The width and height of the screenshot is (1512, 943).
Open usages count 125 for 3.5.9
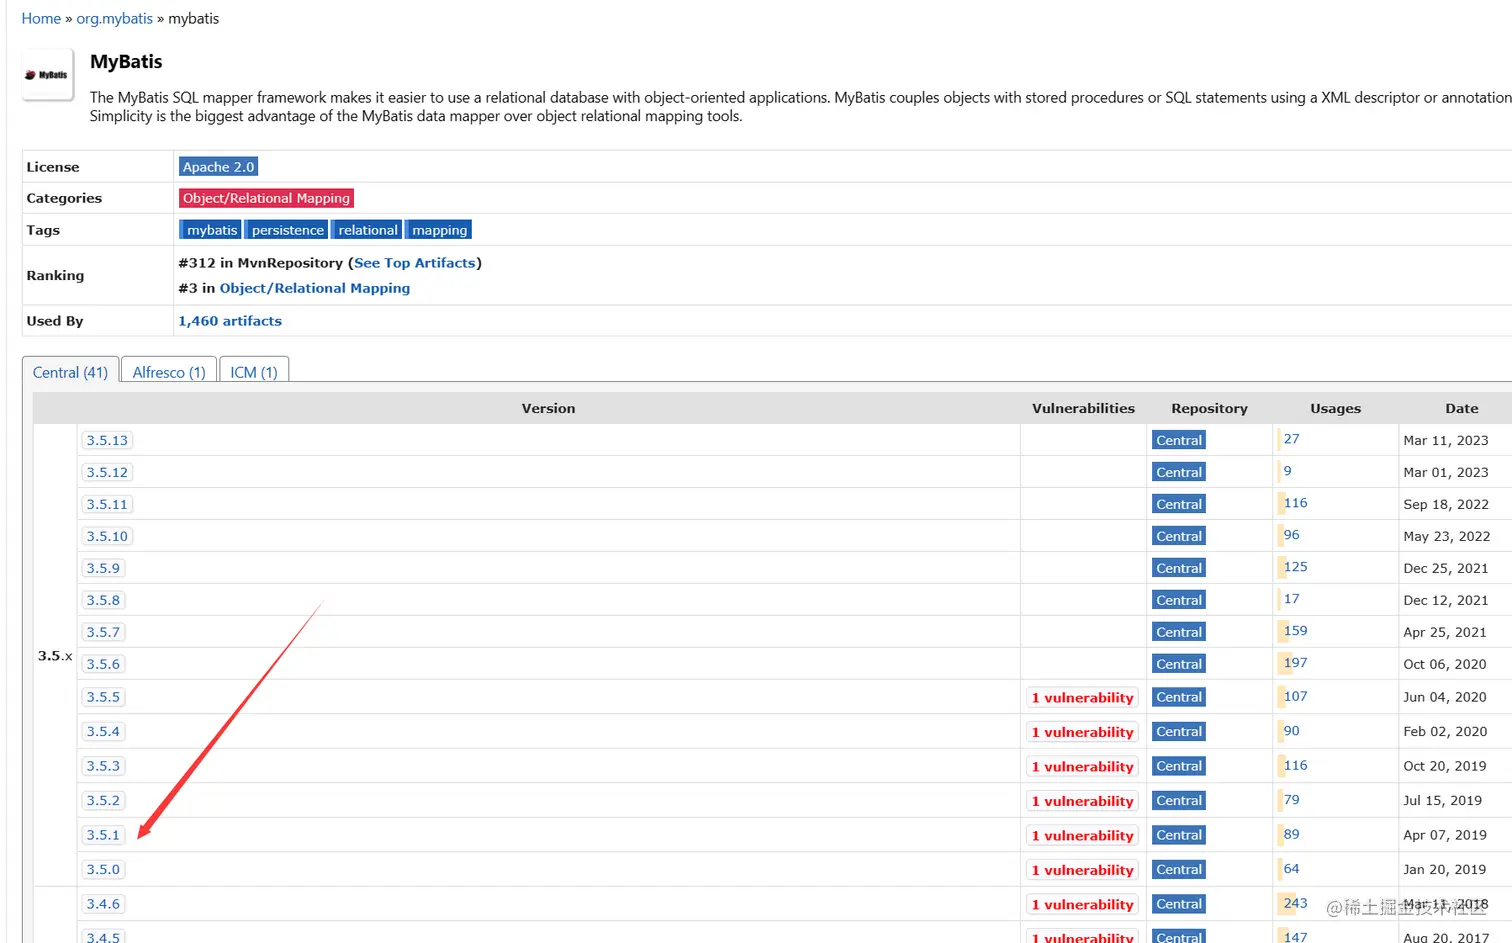tap(1295, 567)
